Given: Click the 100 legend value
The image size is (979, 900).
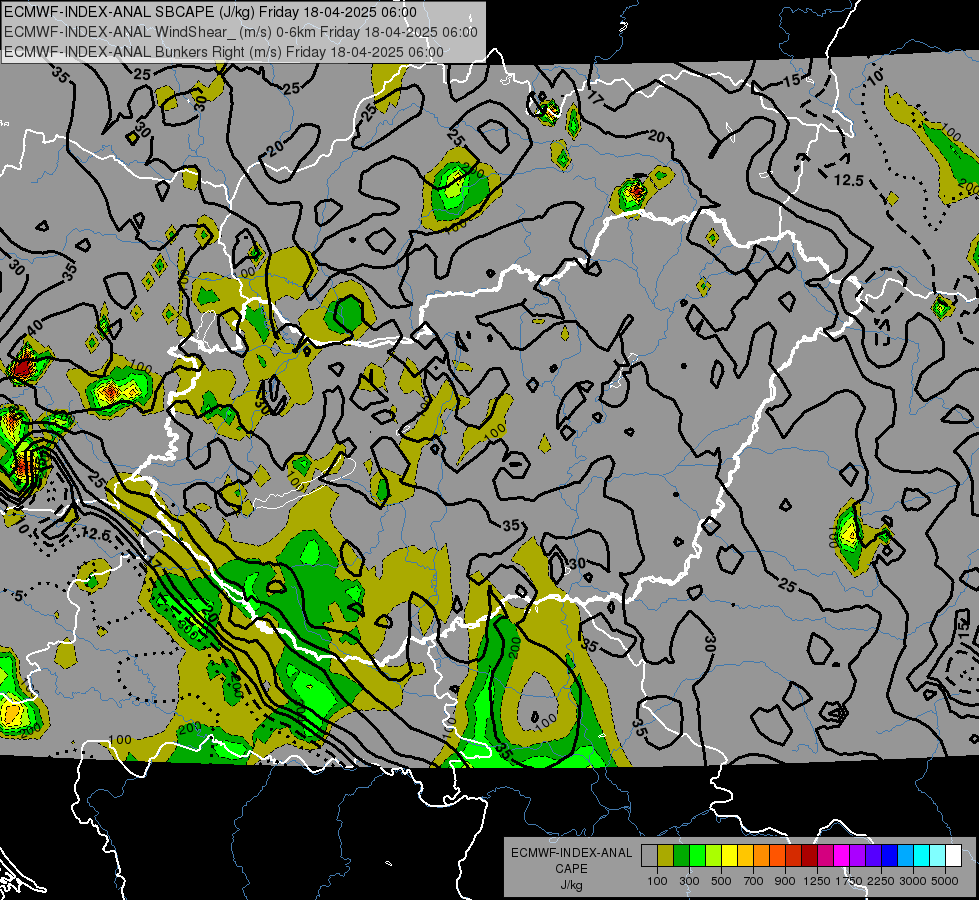Looking at the screenshot, I should click(x=657, y=881).
